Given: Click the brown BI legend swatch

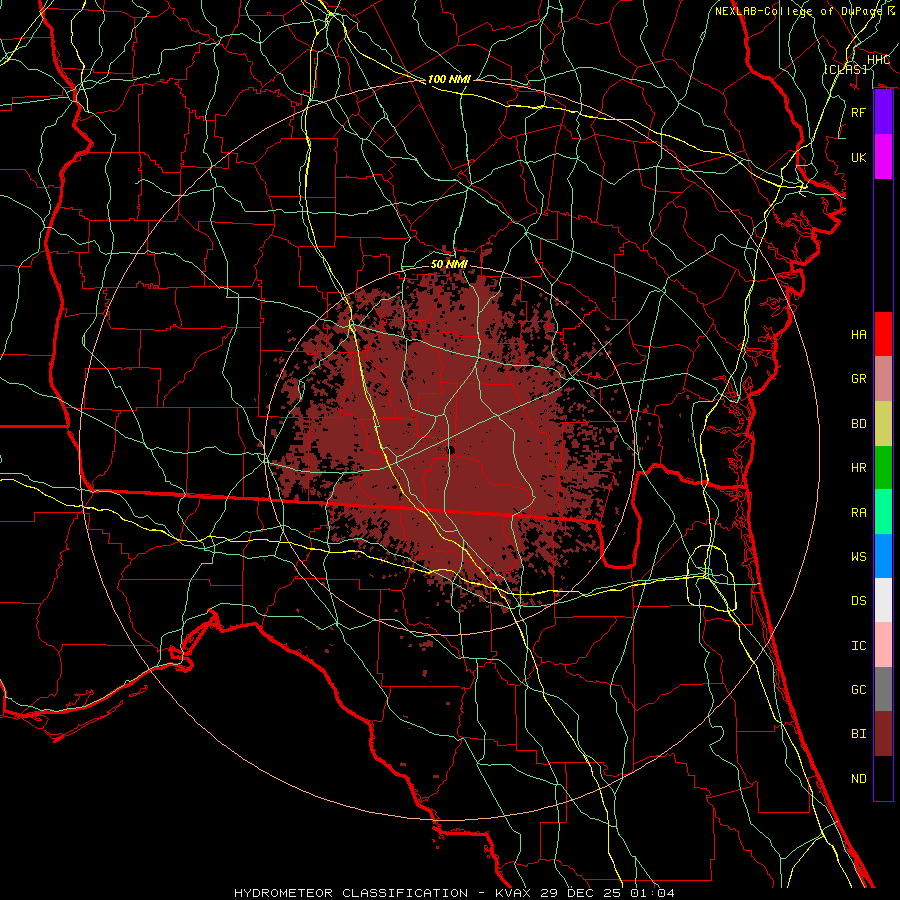Looking at the screenshot, I should point(883,734).
